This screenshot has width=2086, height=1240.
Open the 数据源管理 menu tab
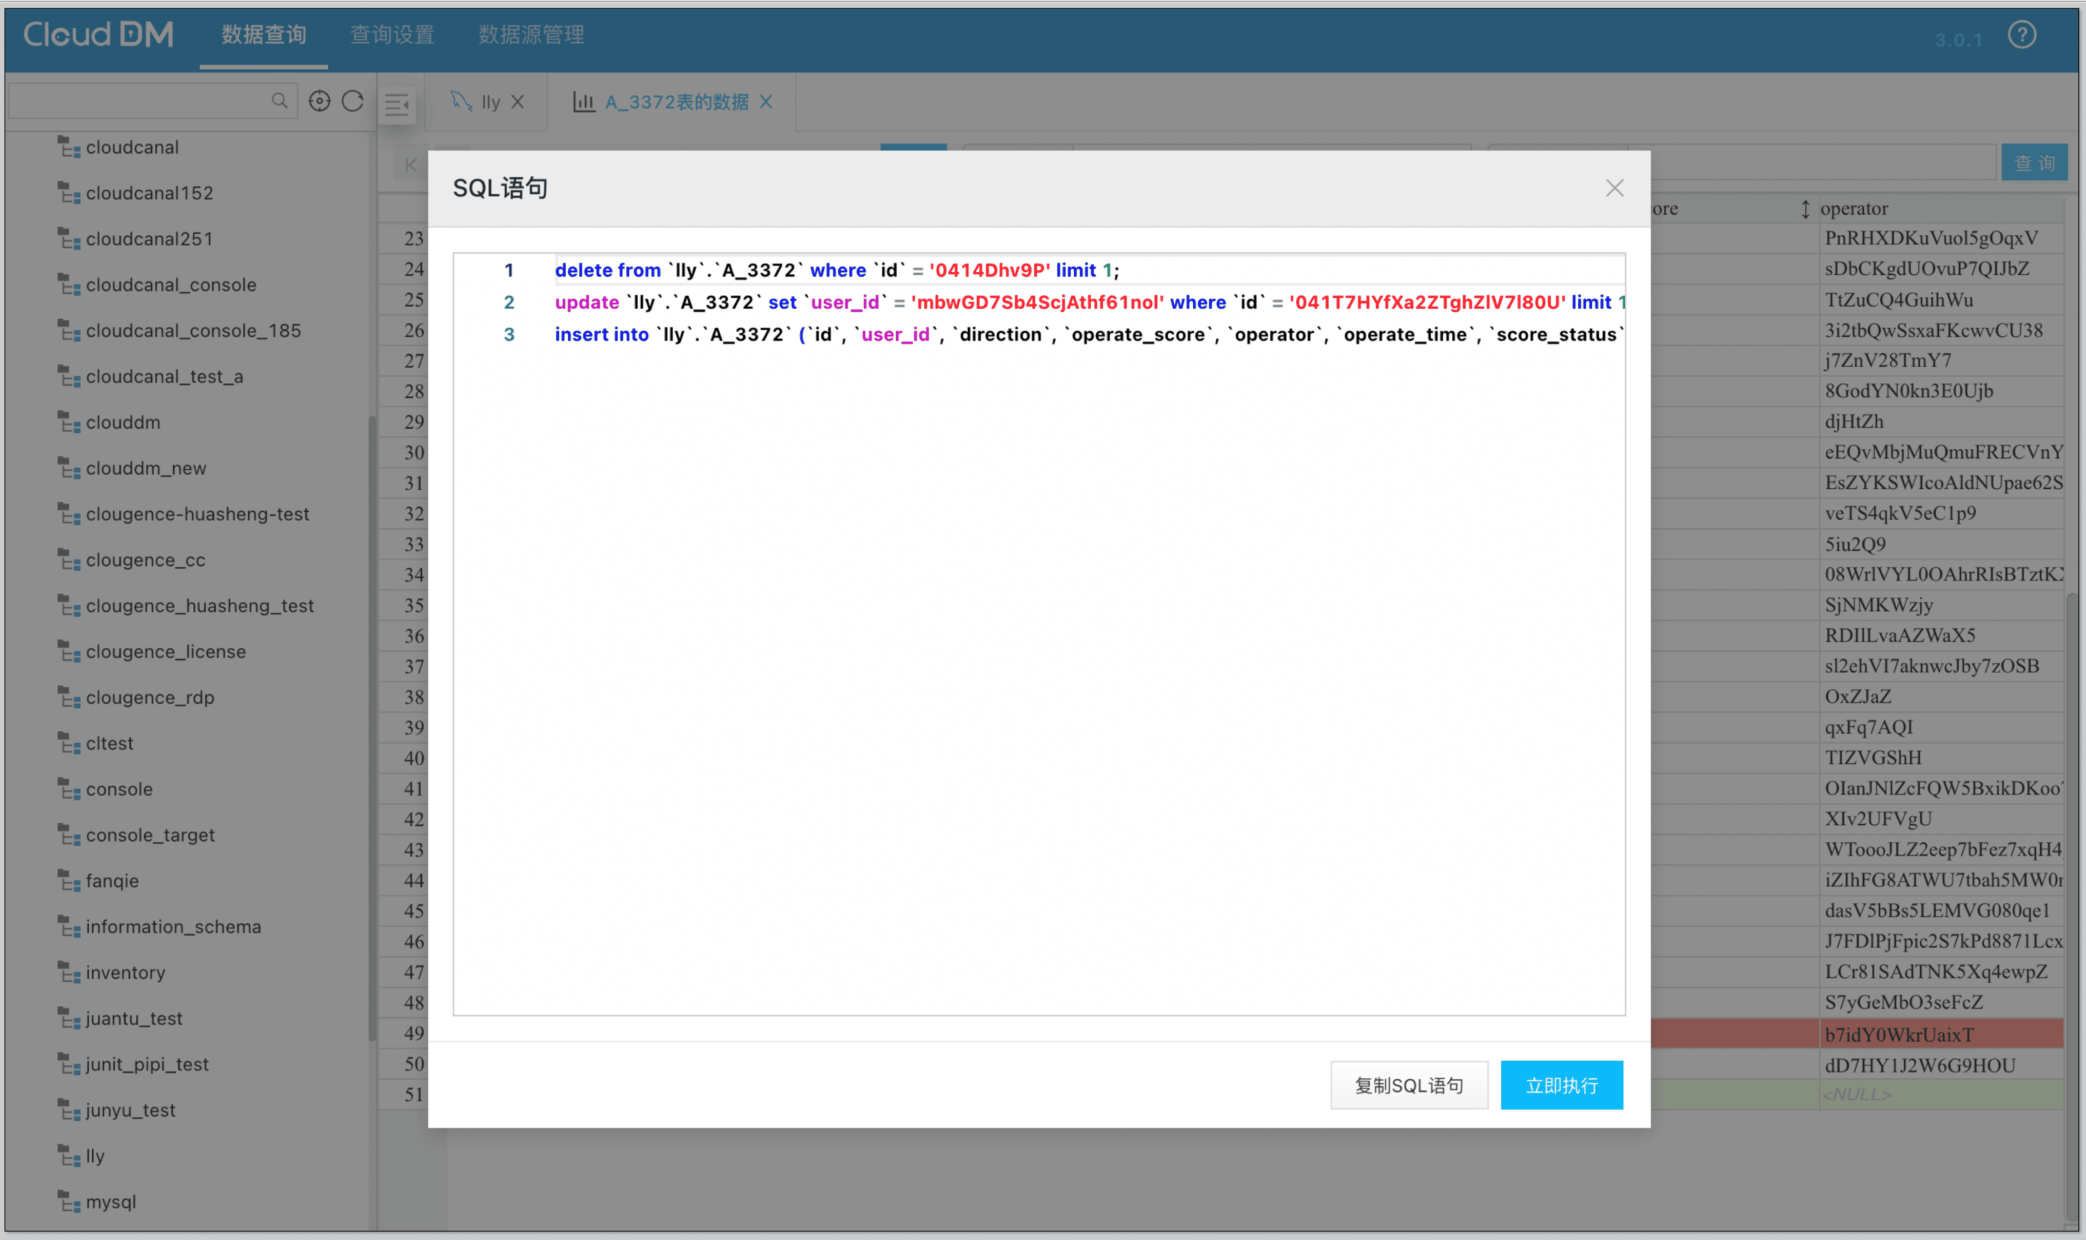pos(531,35)
